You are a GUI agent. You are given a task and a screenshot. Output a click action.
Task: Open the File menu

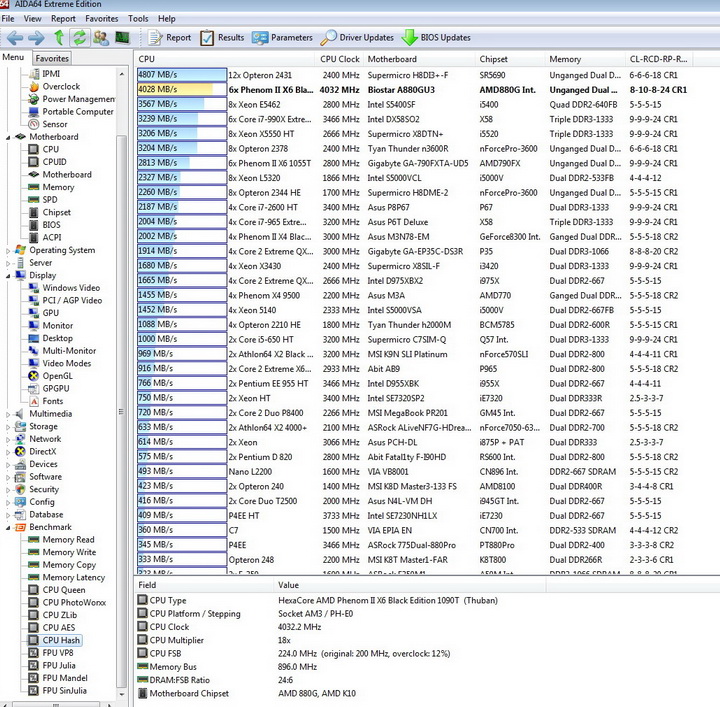(x=8, y=19)
